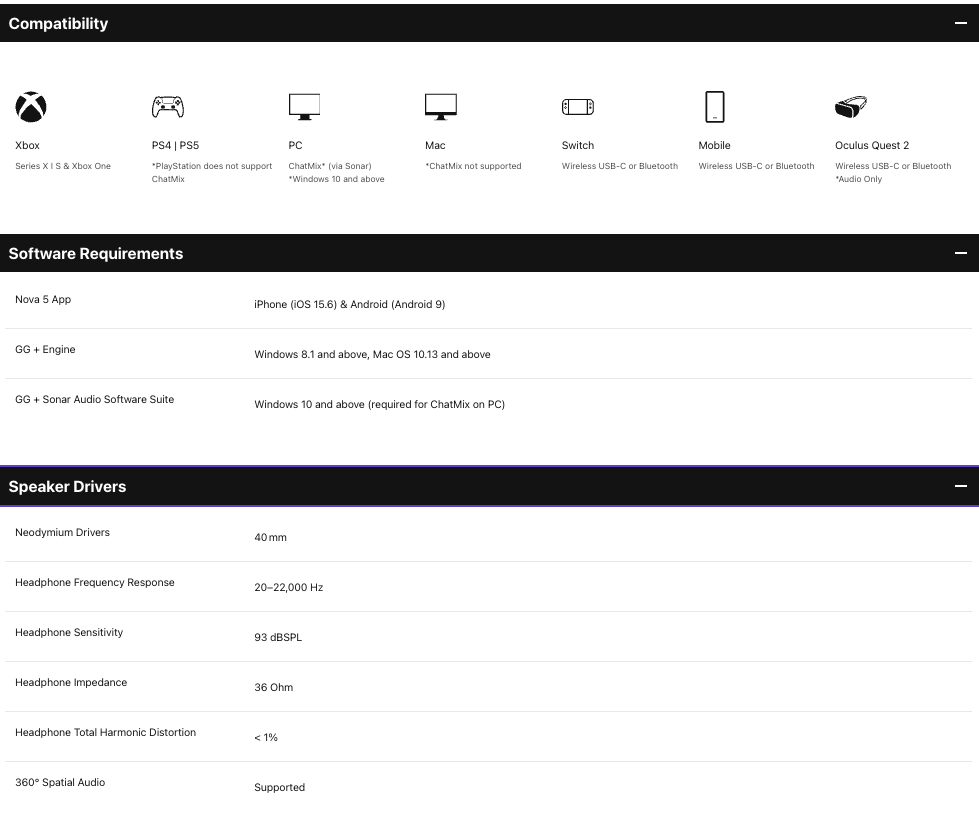Collapse the Compatibility section with minus icon
The width and height of the screenshot is (979, 814).
960,23
